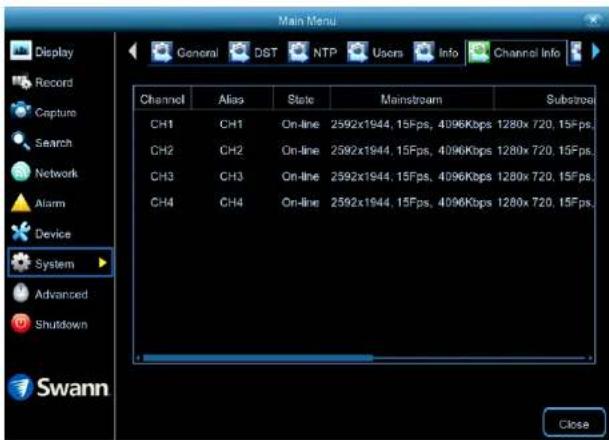Click the State column header
609x440 pixels.
coord(301,99)
